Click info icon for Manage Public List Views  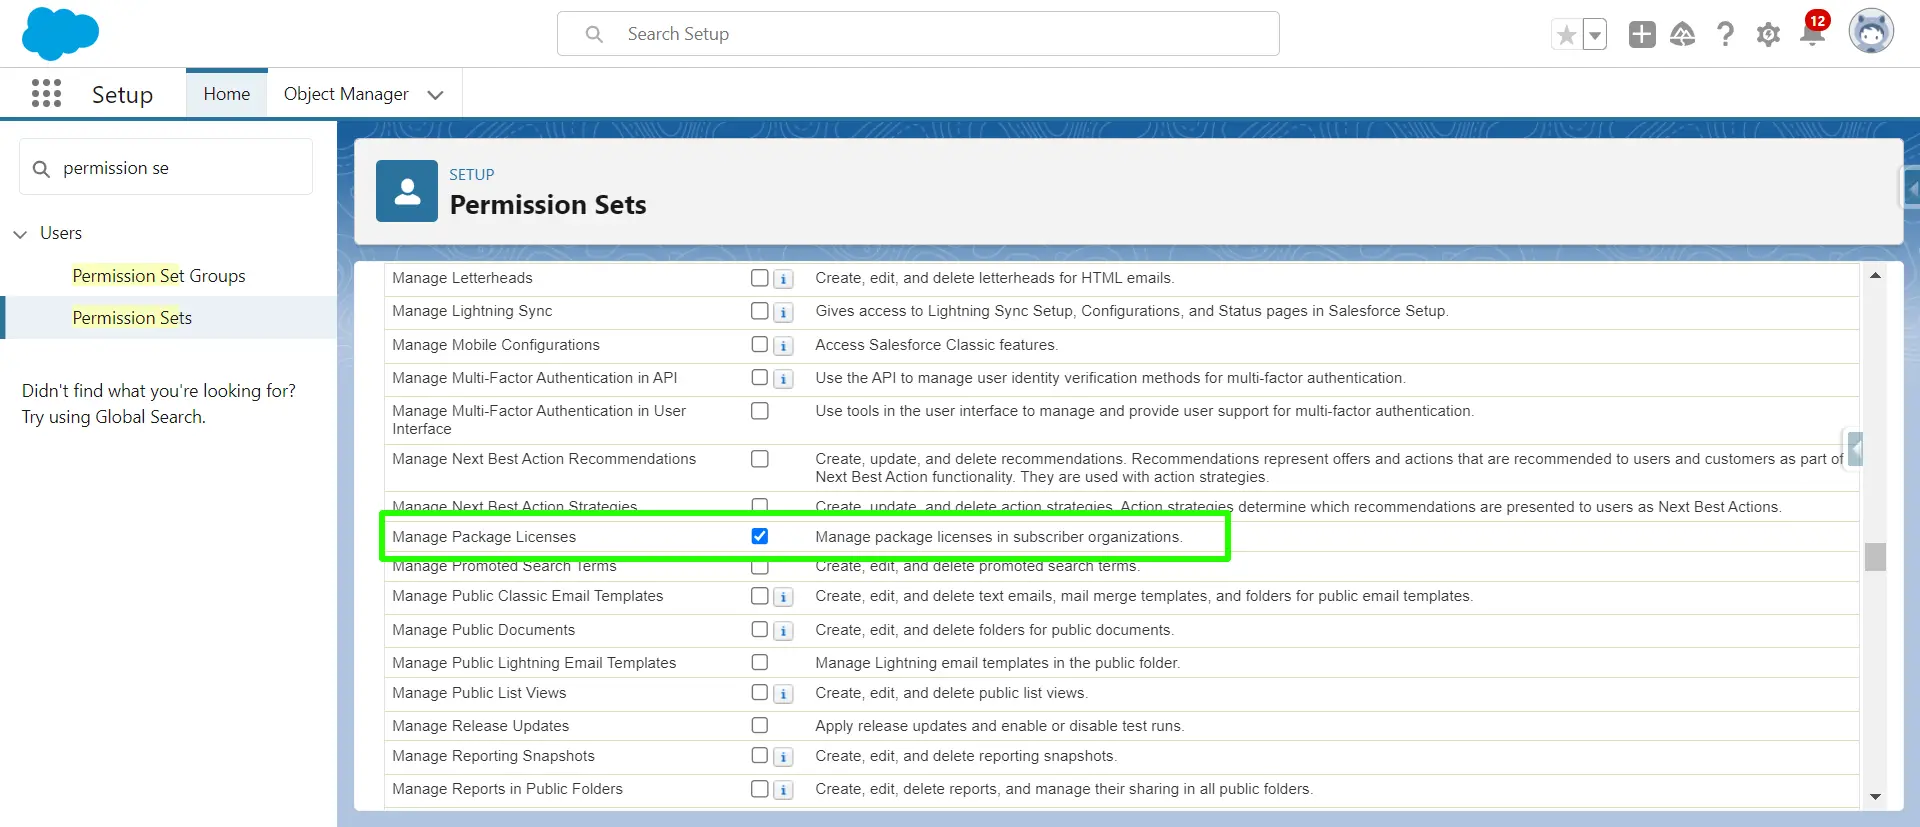[783, 694]
